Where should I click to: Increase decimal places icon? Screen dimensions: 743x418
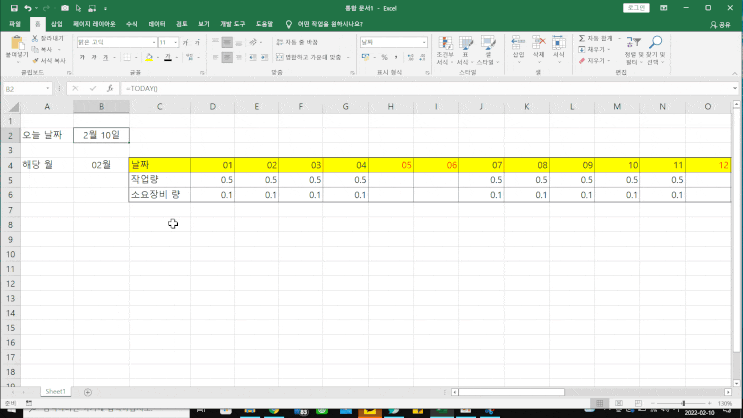click(x=410, y=57)
